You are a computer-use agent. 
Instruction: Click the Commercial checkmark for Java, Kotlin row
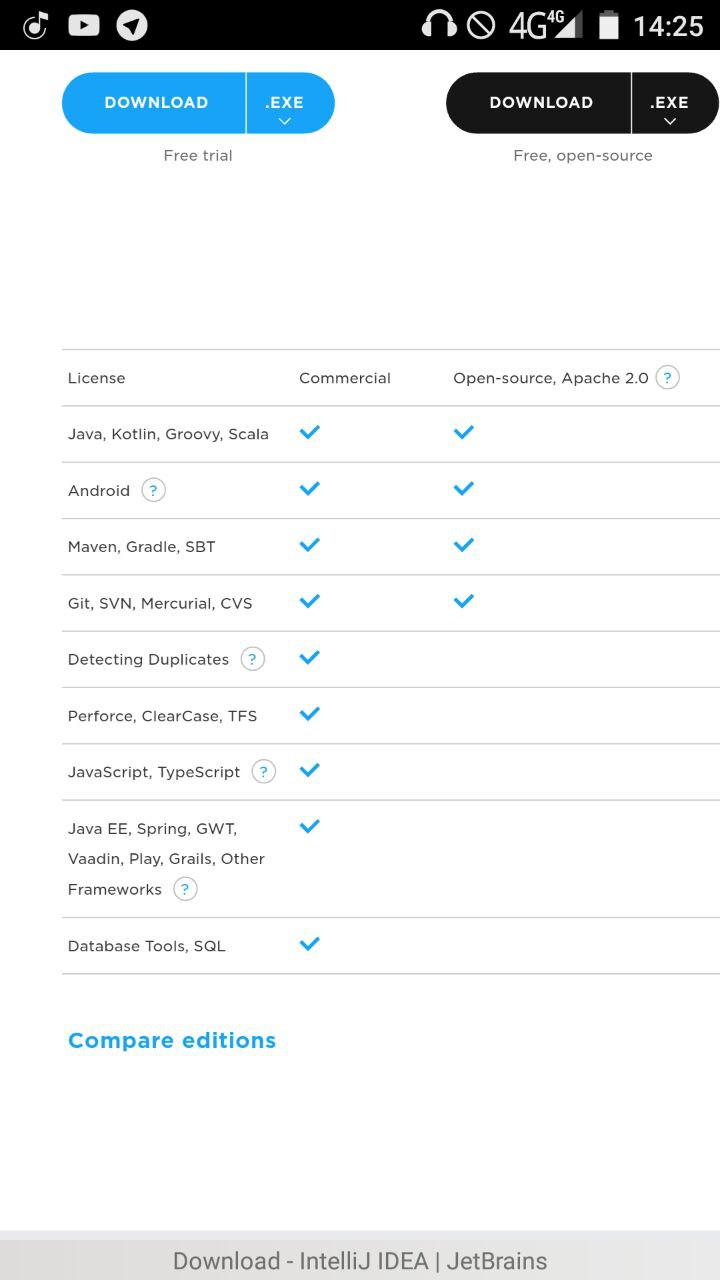tap(310, 432)
